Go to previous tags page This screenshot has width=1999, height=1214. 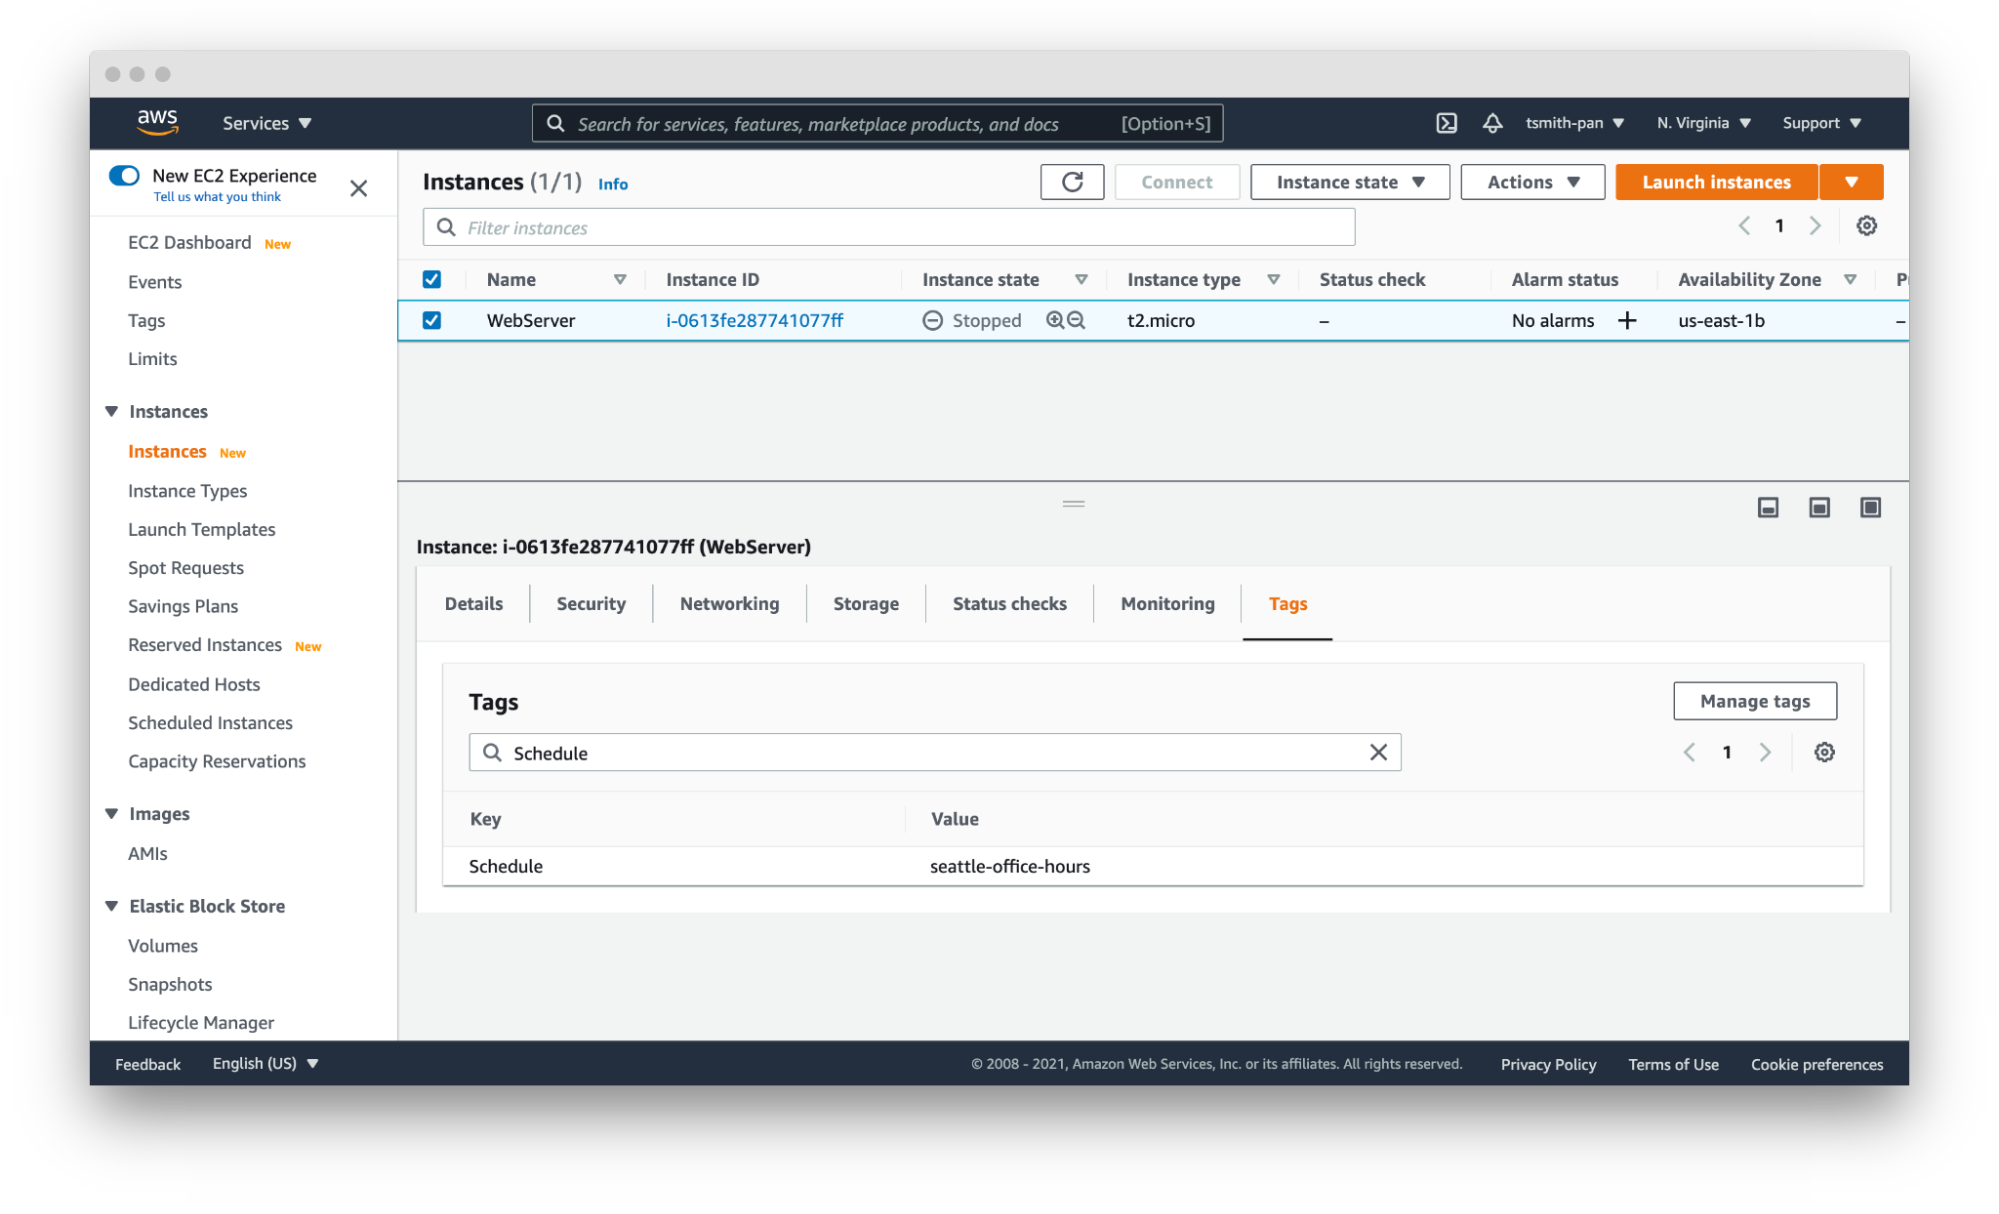[x=1689, y=752]
